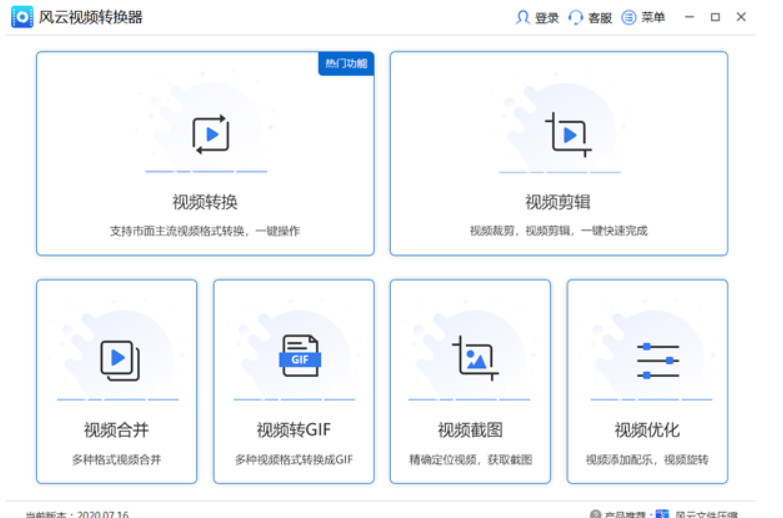This screenshot has width=783, height=518.
Task: Click the 当前版本 2020.07.16 version text
Action: [77, 514]
